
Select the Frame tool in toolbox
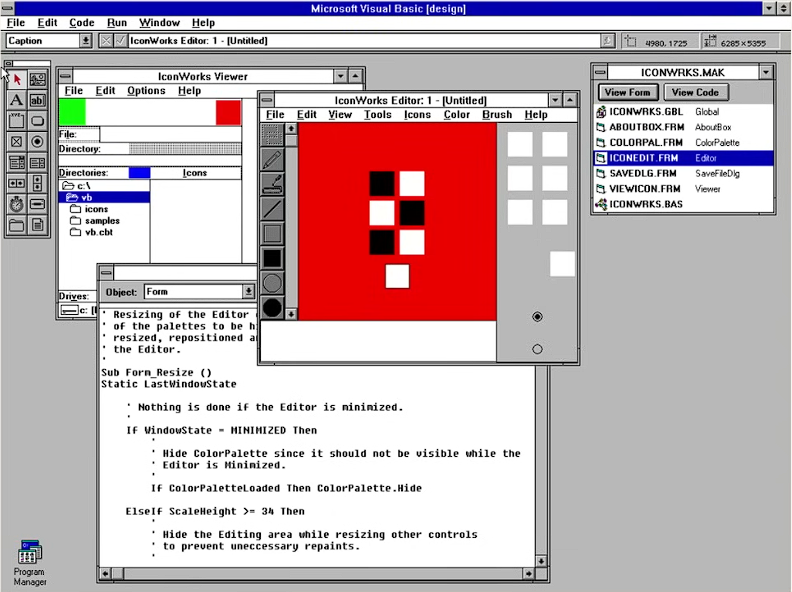pyautogui.click(x=17, y=121)
